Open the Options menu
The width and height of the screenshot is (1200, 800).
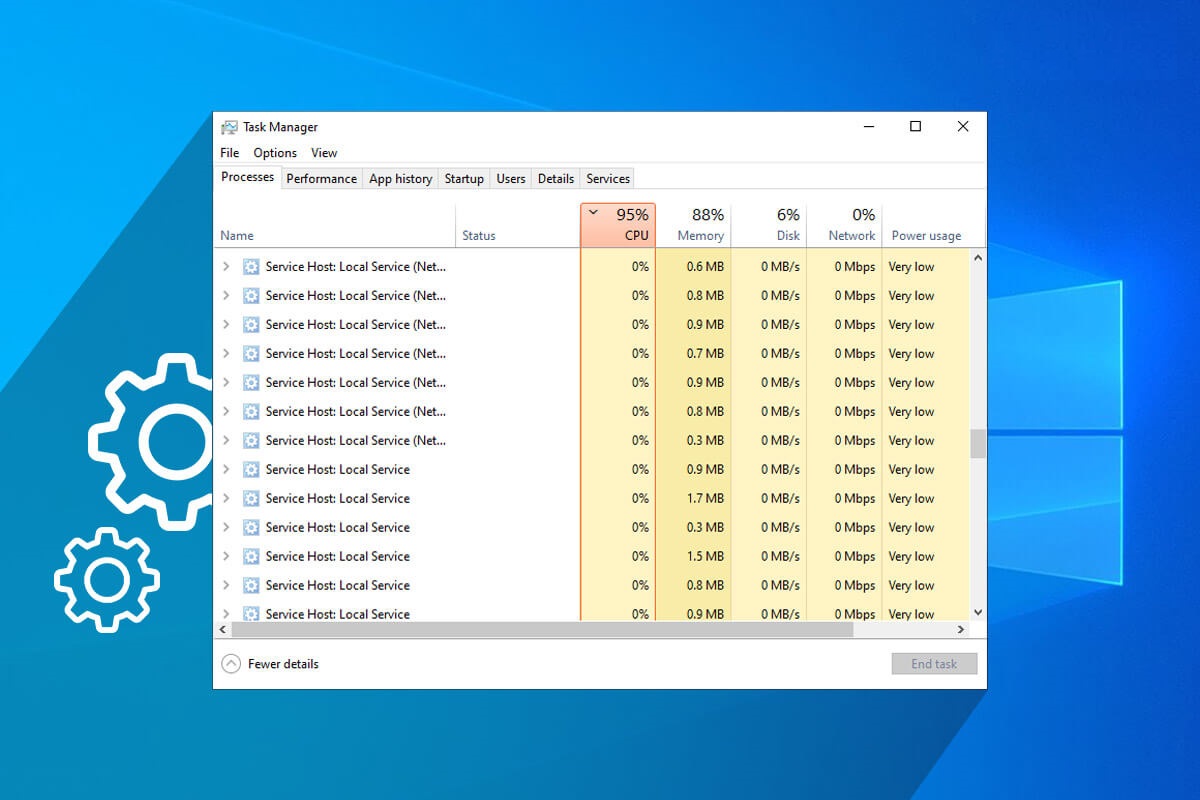coord(275,153)
